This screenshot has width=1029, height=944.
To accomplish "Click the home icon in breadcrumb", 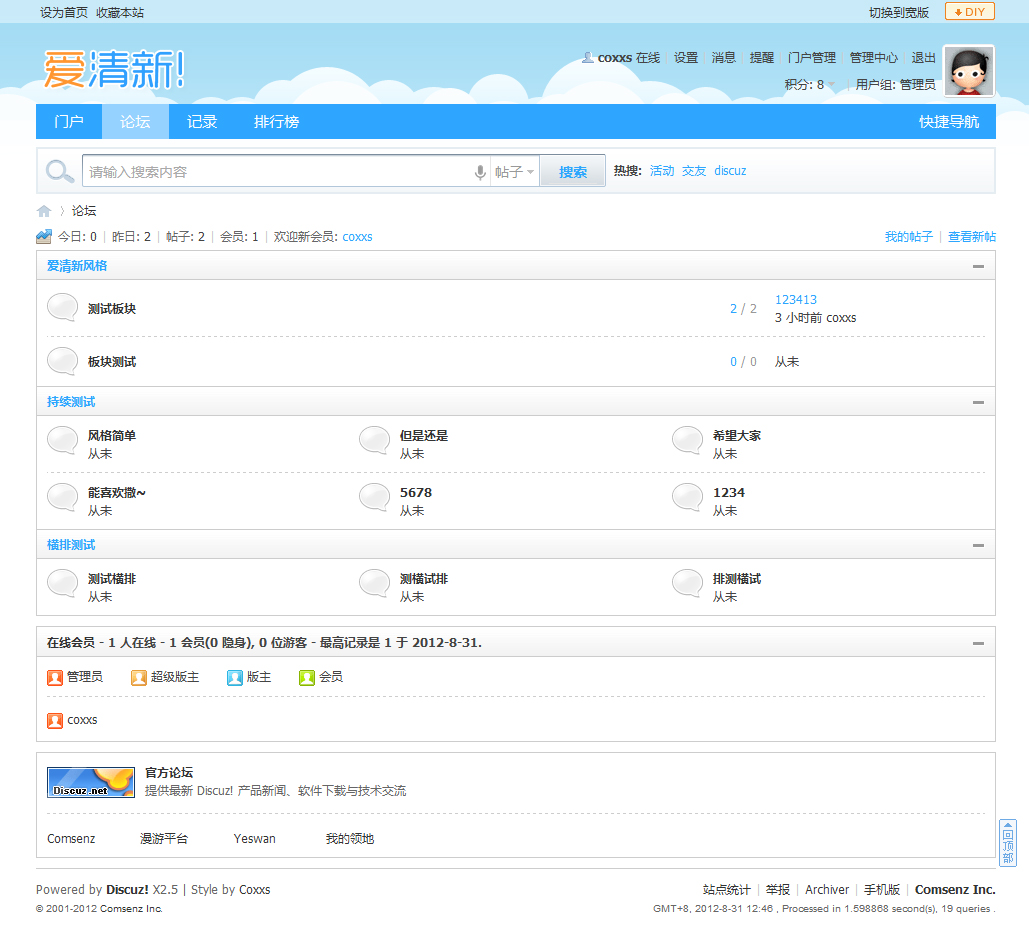I will point(44,211).
